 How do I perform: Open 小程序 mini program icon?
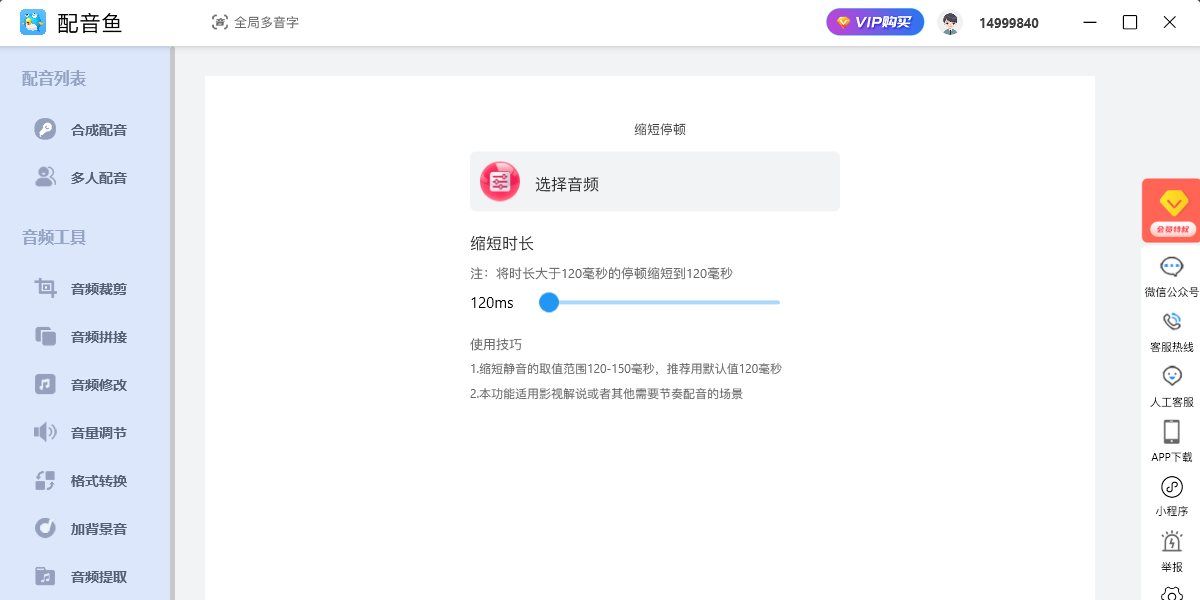1171,487
